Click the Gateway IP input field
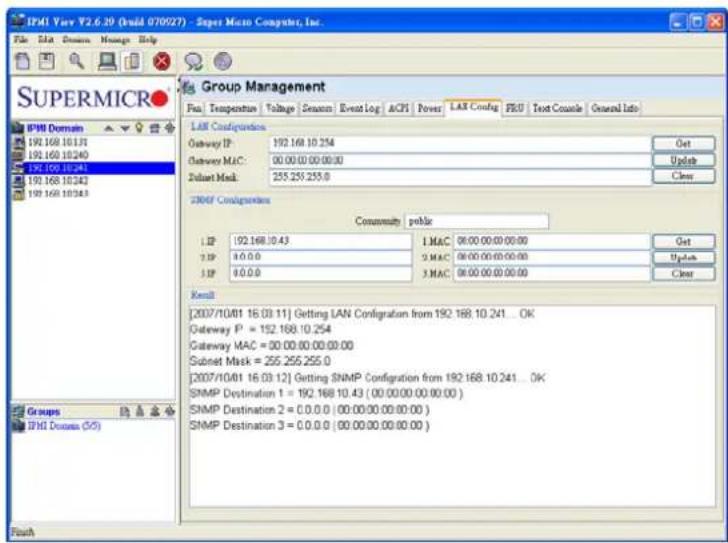The height and width of the screenshot is (543, 728). (460, 143)
